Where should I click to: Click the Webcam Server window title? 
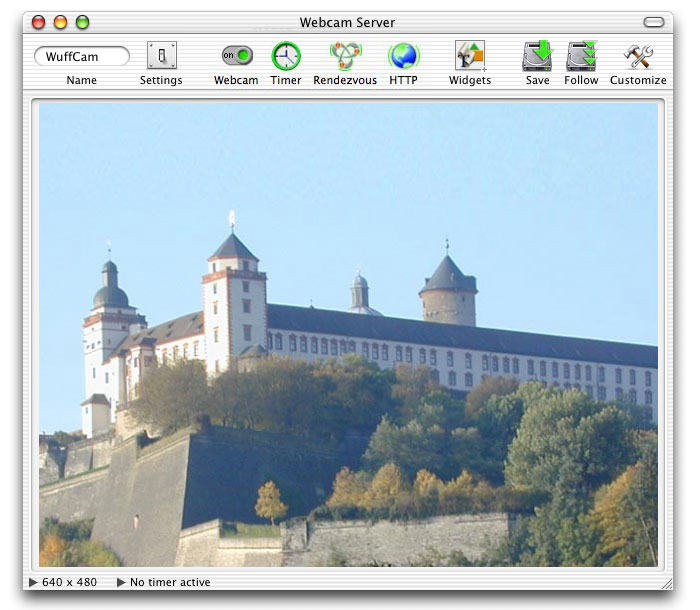click(x=348, y=22)
